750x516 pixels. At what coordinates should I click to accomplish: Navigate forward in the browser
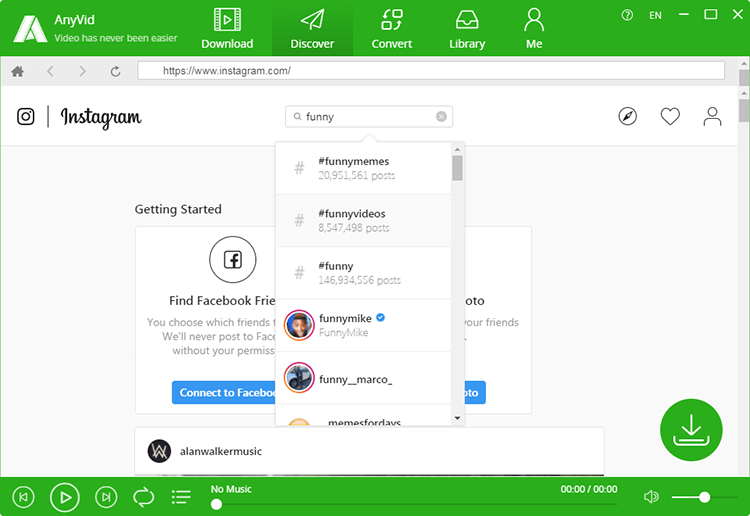coord(82,71)
